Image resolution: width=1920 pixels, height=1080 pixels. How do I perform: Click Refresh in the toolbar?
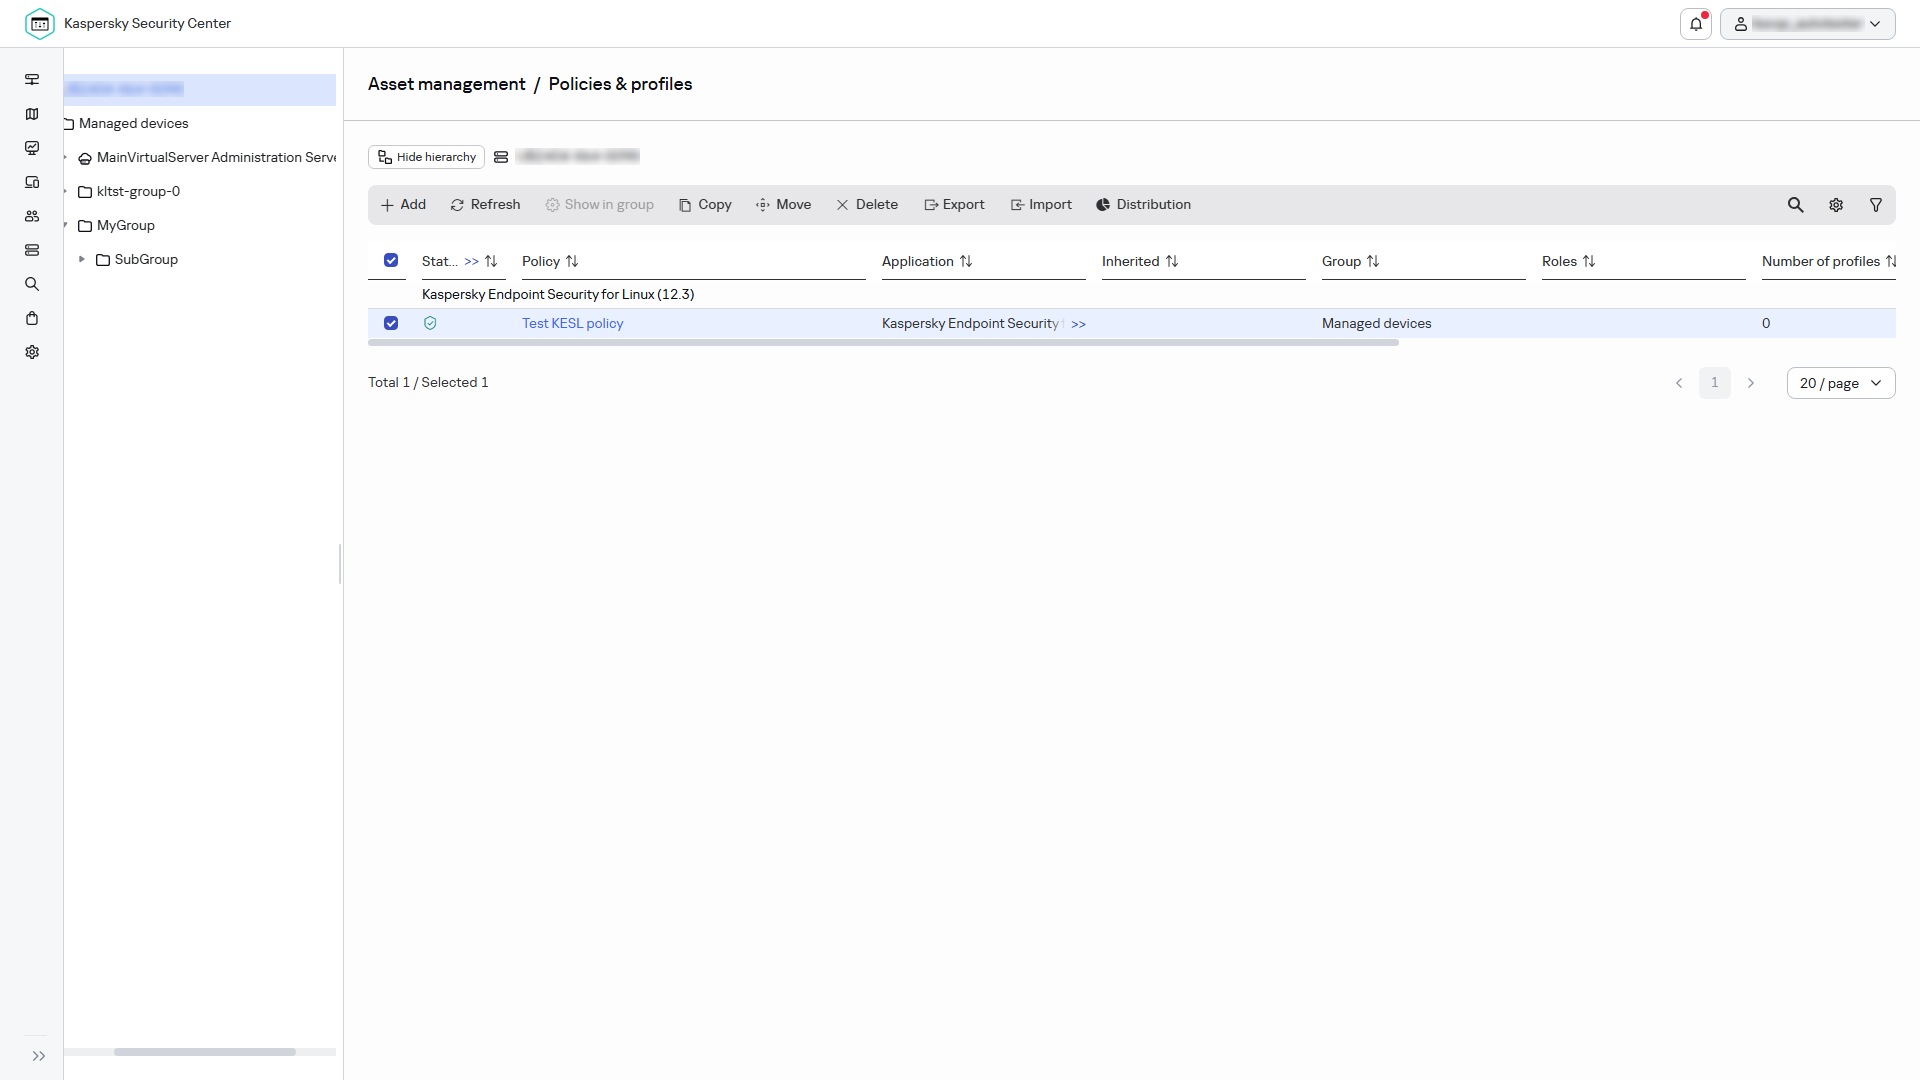485,205
